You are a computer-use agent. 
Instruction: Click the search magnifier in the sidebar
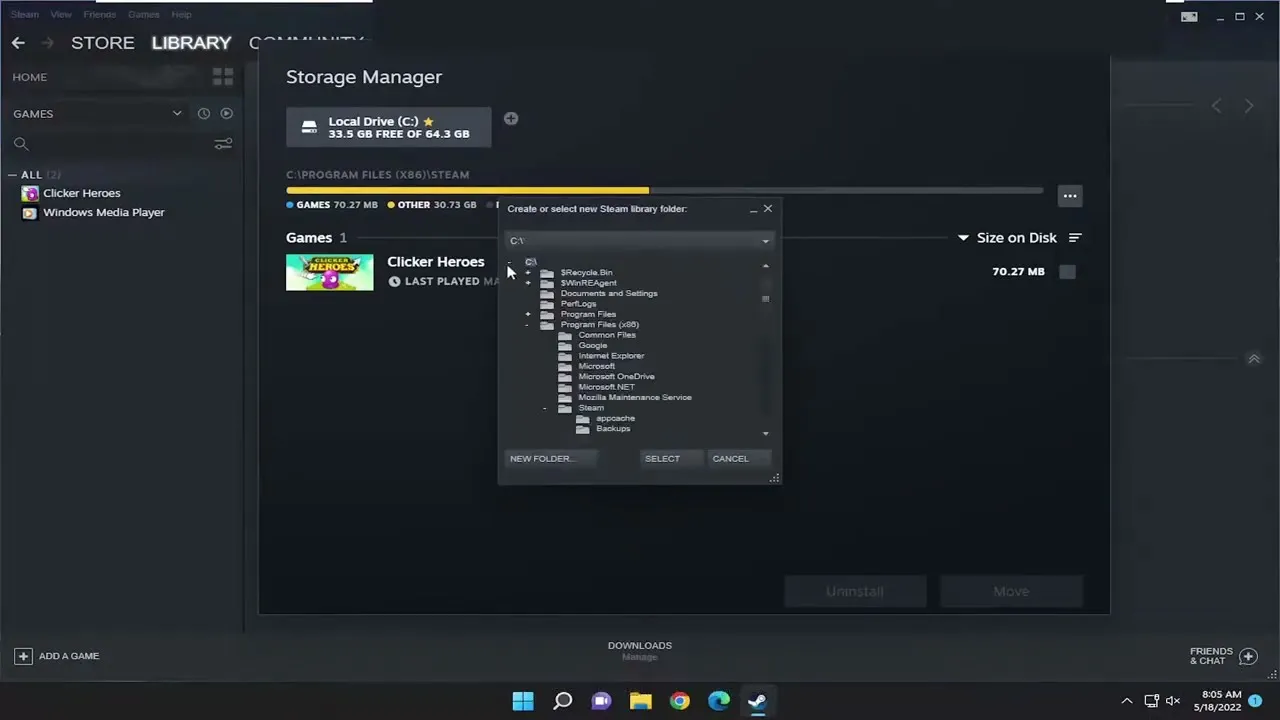[20, 144]
